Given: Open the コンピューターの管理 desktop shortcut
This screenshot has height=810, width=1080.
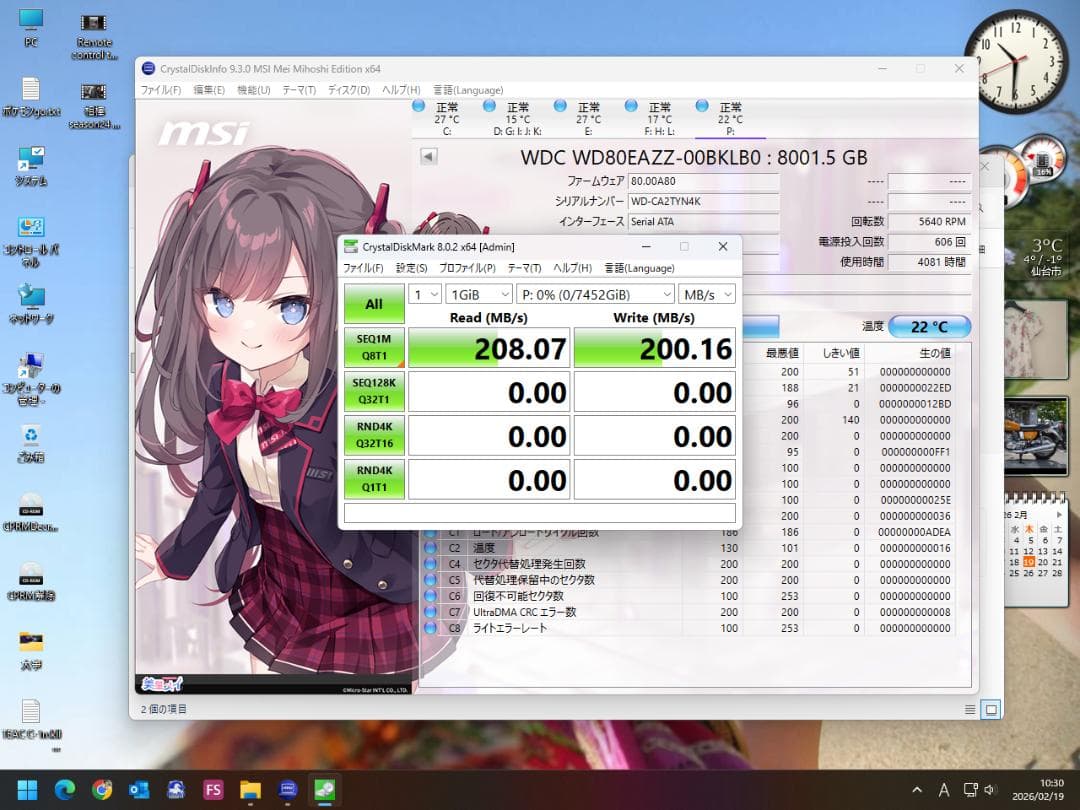Looking at the screenshot, I should click(31, 379).
